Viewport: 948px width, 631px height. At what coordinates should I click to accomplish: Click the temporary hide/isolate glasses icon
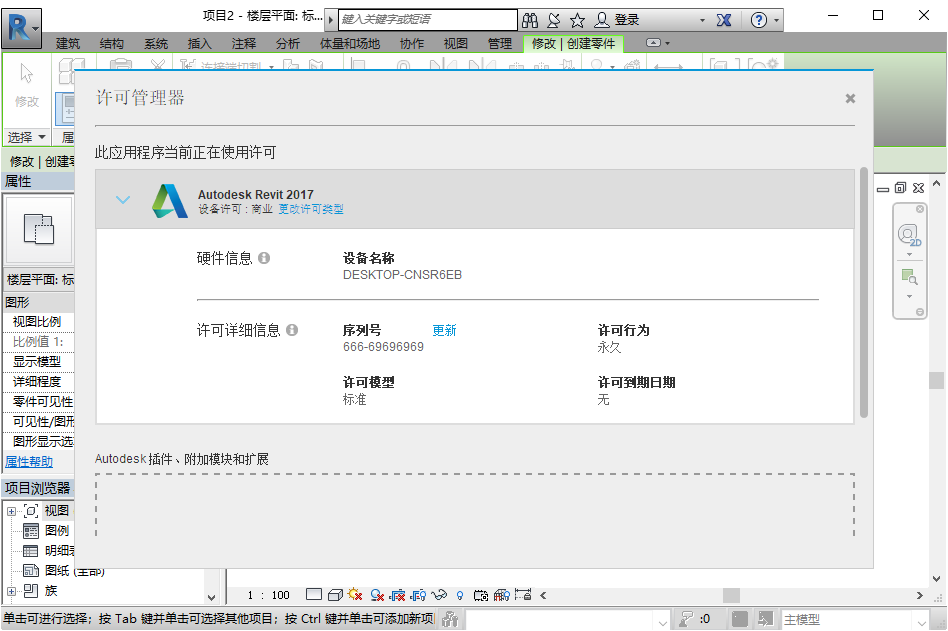pyautogui.click(x=440, y=595)
